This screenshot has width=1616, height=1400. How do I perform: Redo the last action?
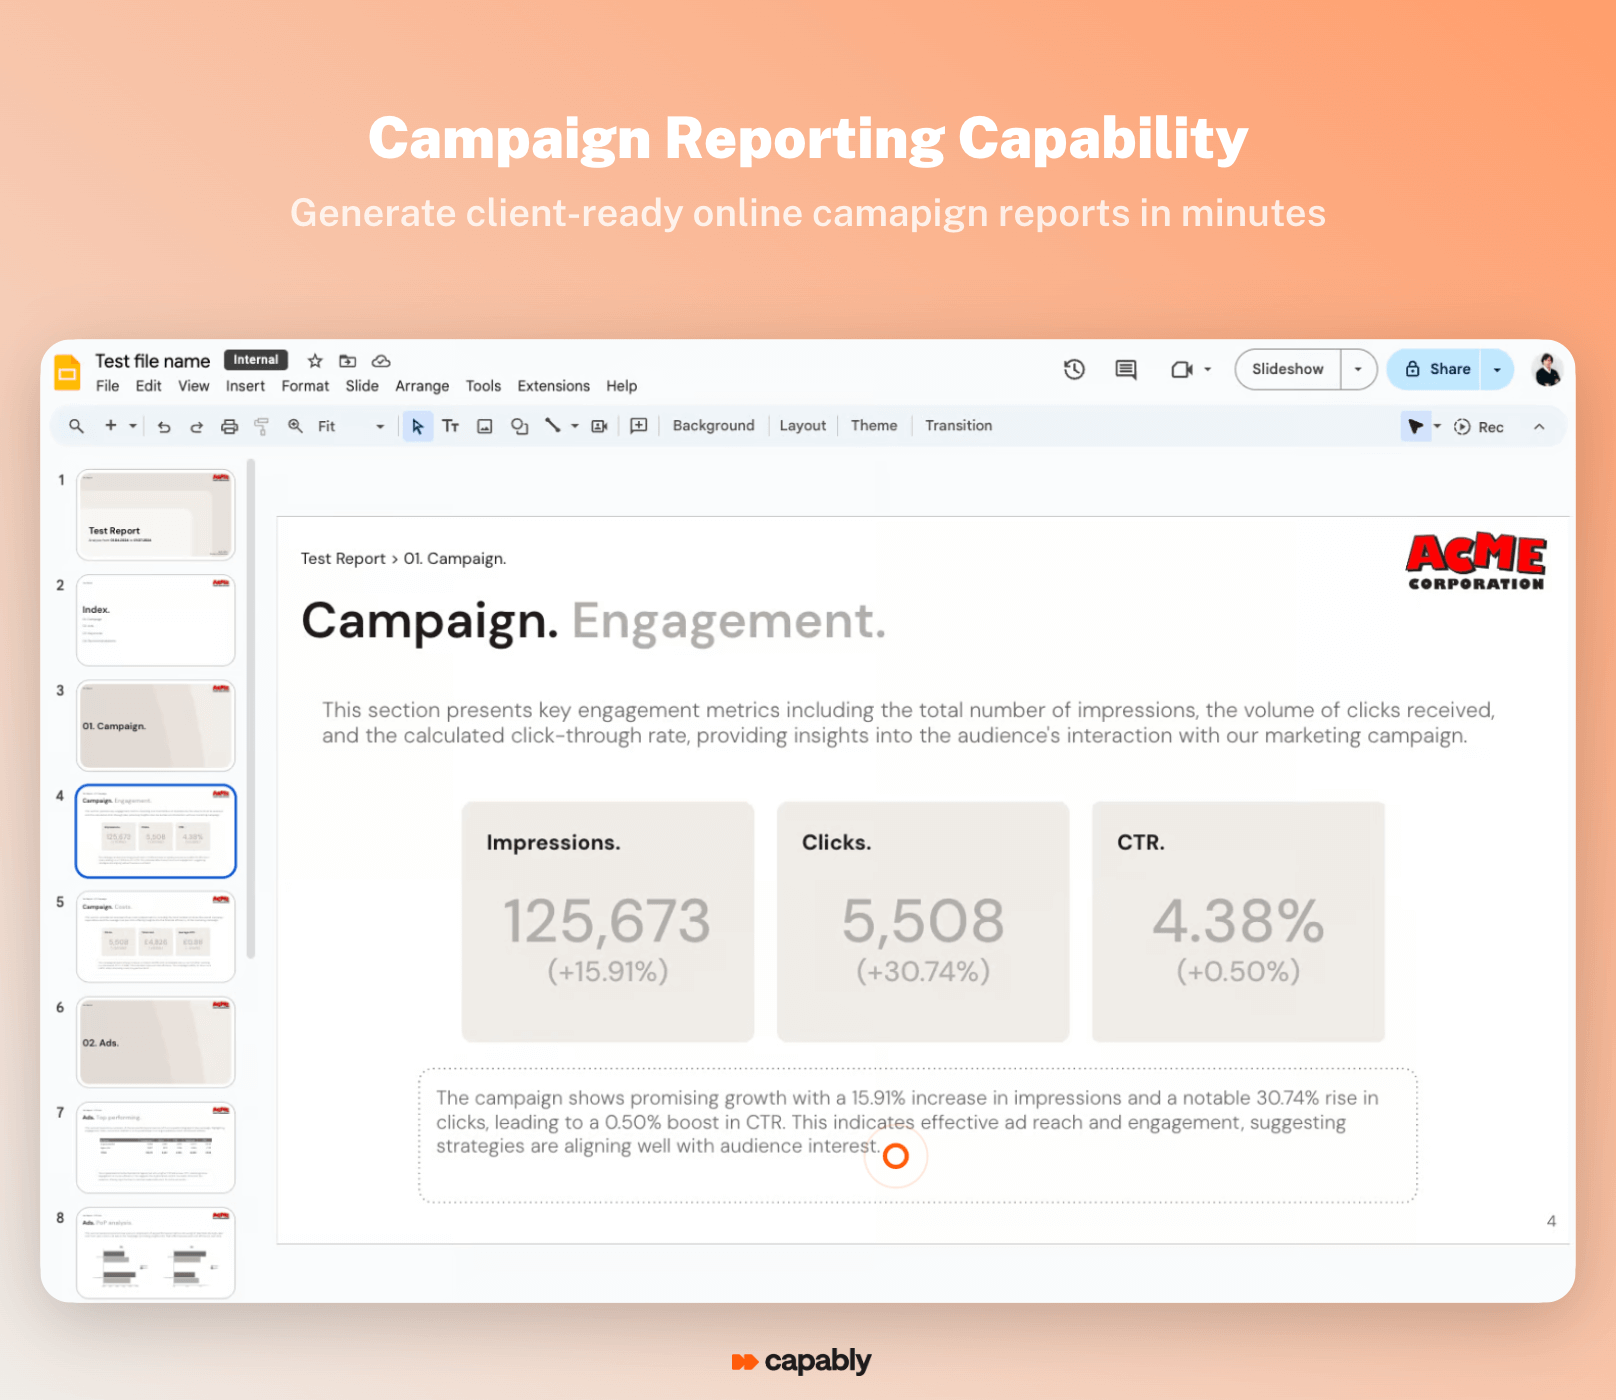tap(197, 427)
